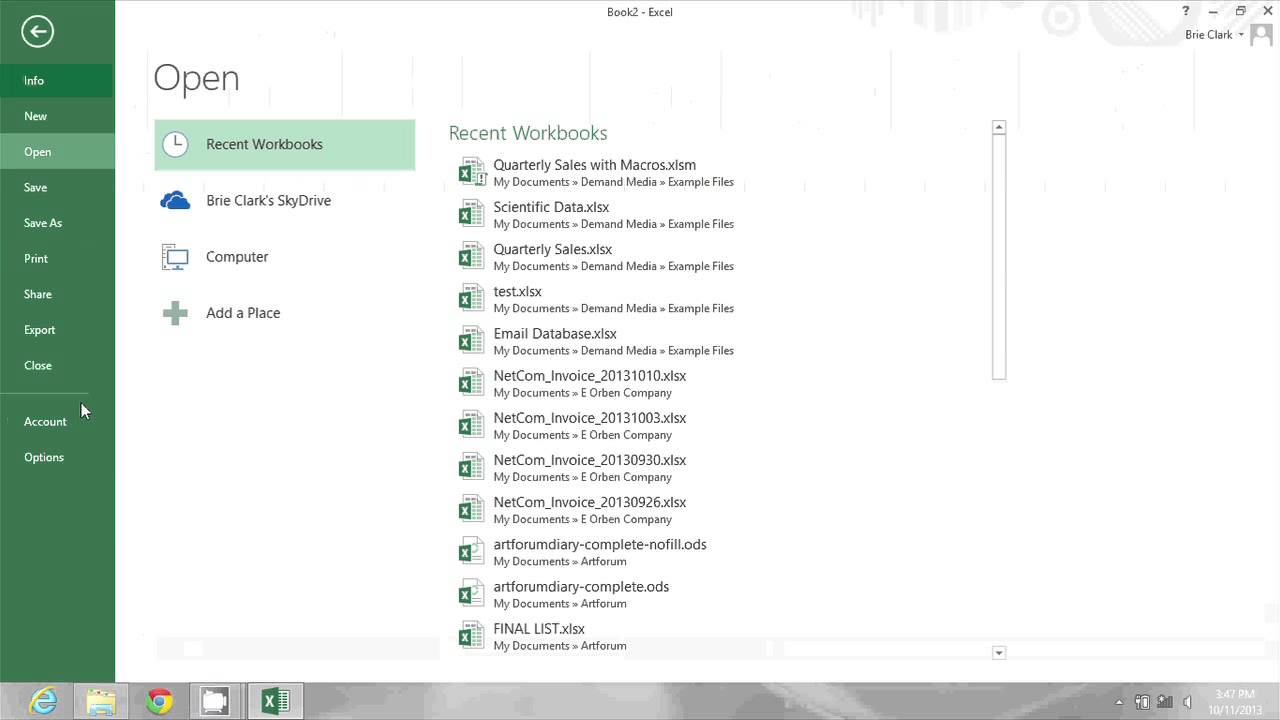Choose Save in the sidebar

(57, 187)
